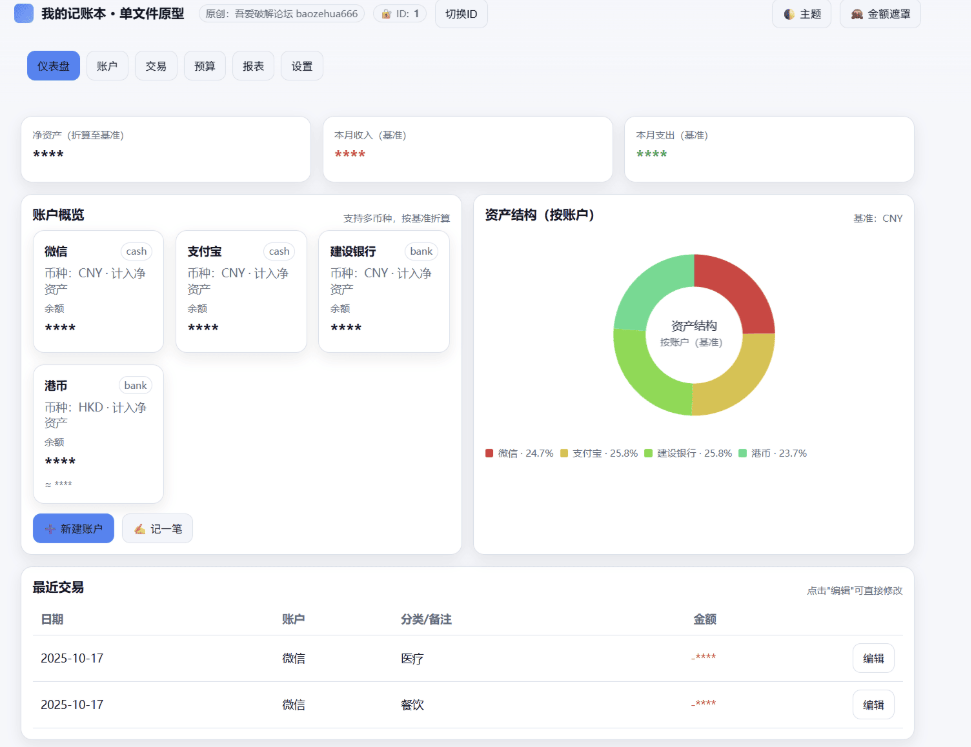
Task: Click the 切换ID button
Action: tap(460, 14)
